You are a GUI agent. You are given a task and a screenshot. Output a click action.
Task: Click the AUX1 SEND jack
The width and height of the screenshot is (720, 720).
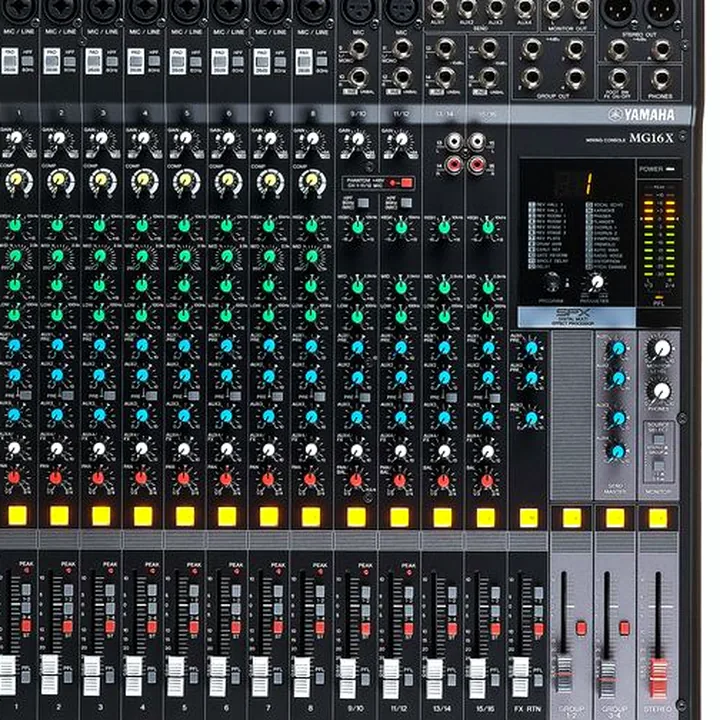point(437,8)
